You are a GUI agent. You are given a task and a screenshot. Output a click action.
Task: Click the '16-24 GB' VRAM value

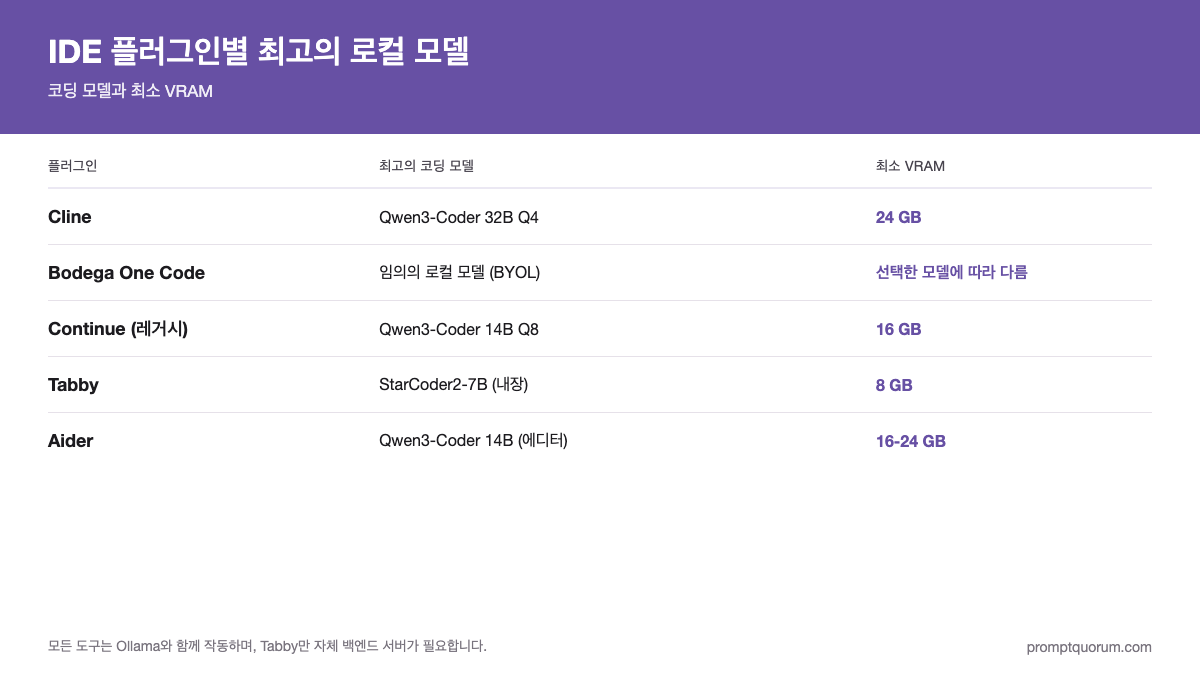coord(911,441)
